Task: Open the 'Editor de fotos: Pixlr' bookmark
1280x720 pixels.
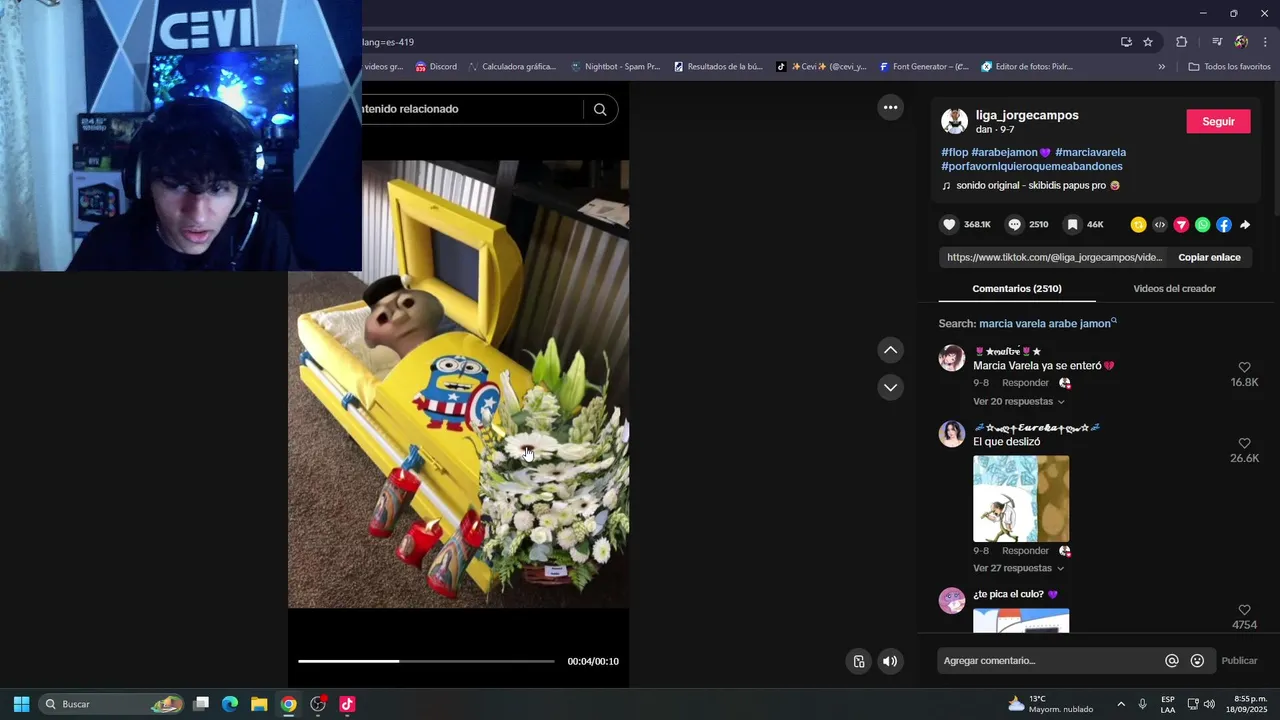Action: [1027, 67]
